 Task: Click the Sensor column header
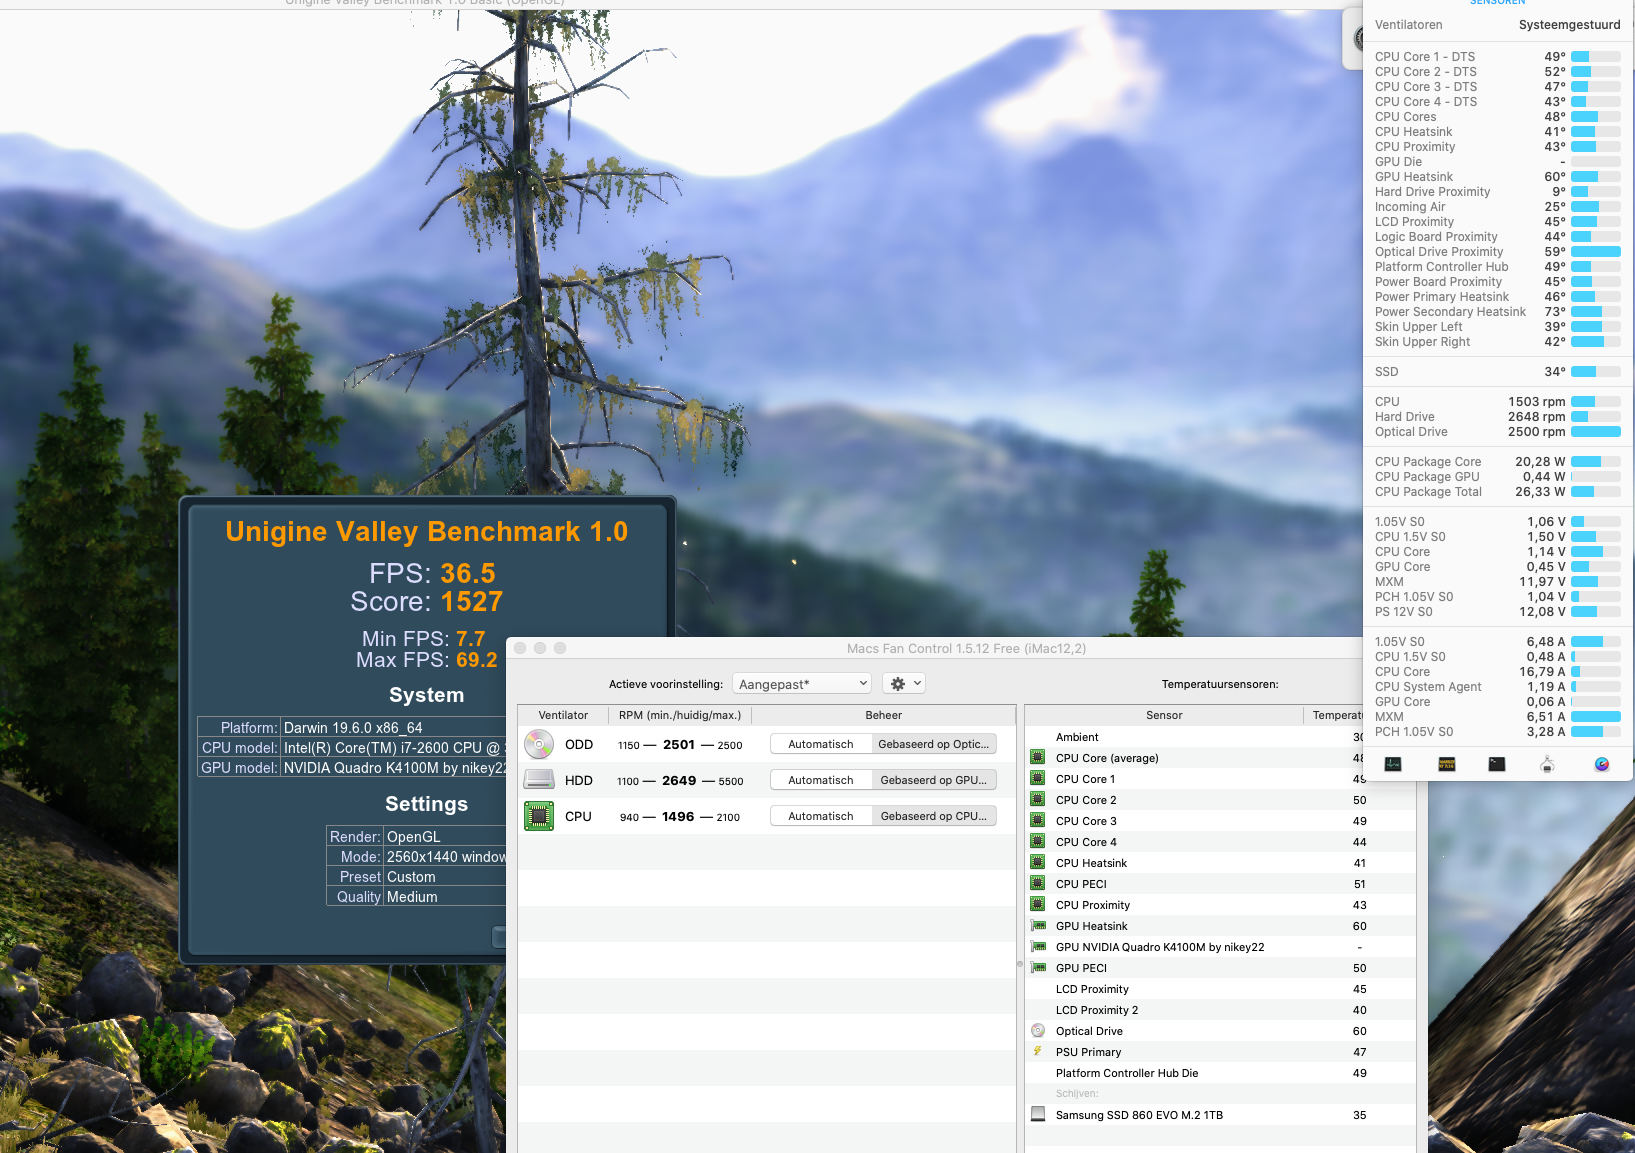pos(1164,715)
